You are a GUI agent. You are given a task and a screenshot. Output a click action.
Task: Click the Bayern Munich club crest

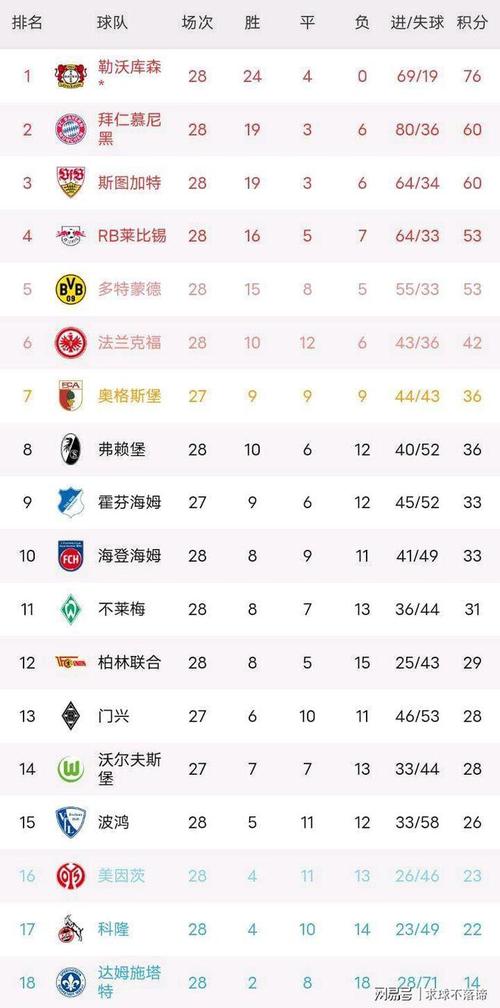(71, 129)
